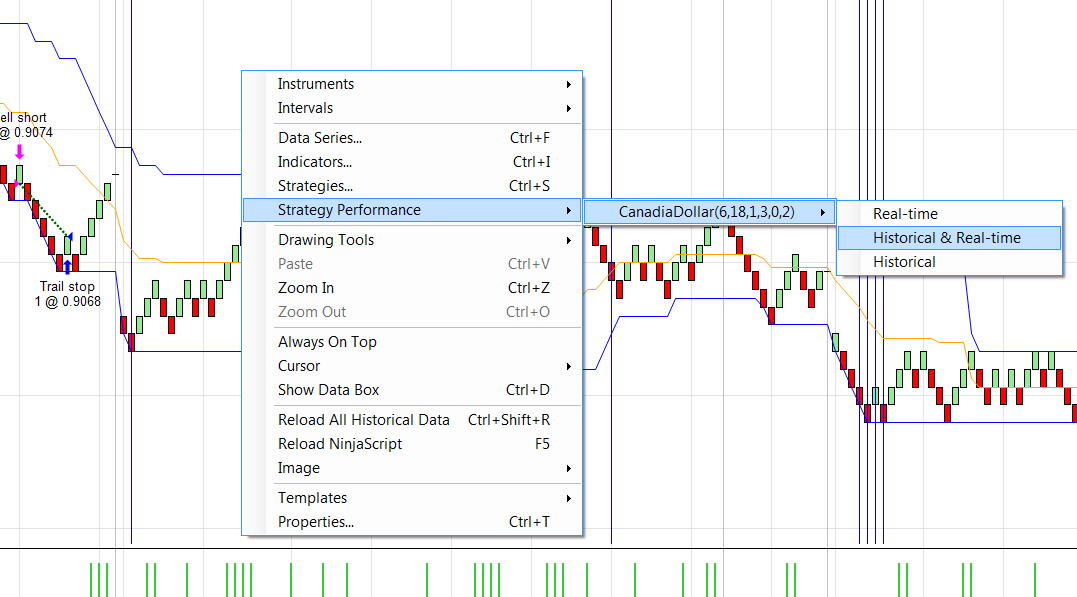Expand the Intervals submenu arrow

[x=569, y=108]
